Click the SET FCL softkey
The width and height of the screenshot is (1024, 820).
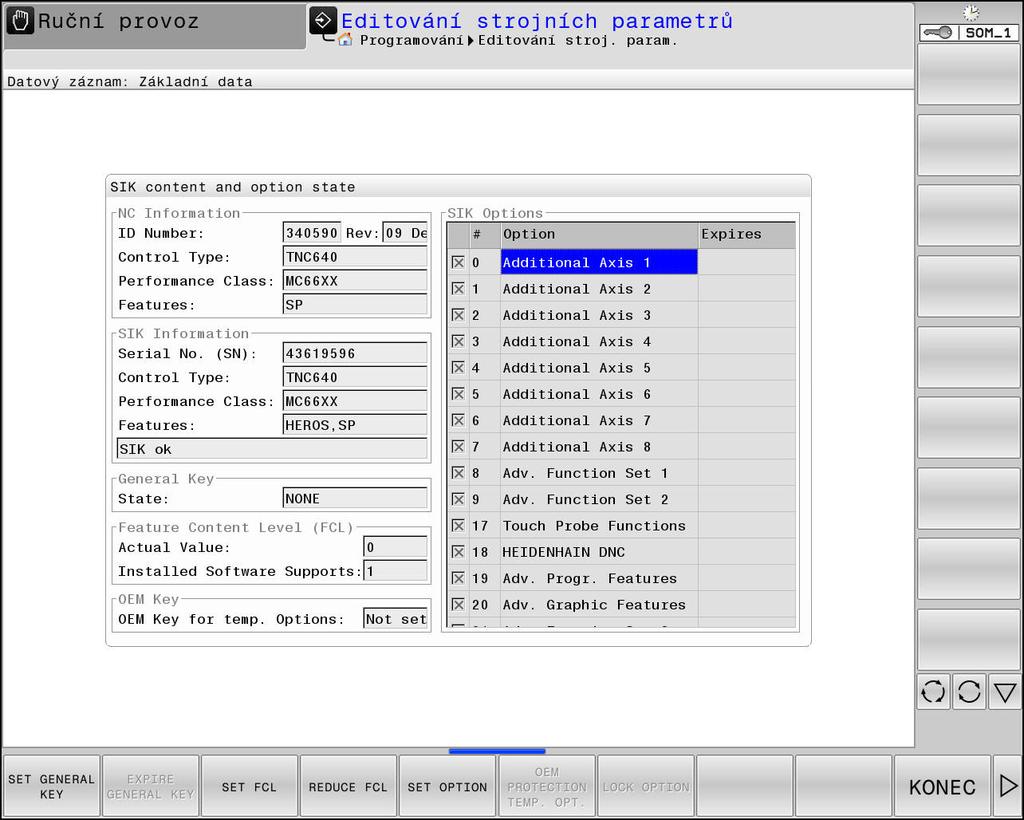coord(249,786)
